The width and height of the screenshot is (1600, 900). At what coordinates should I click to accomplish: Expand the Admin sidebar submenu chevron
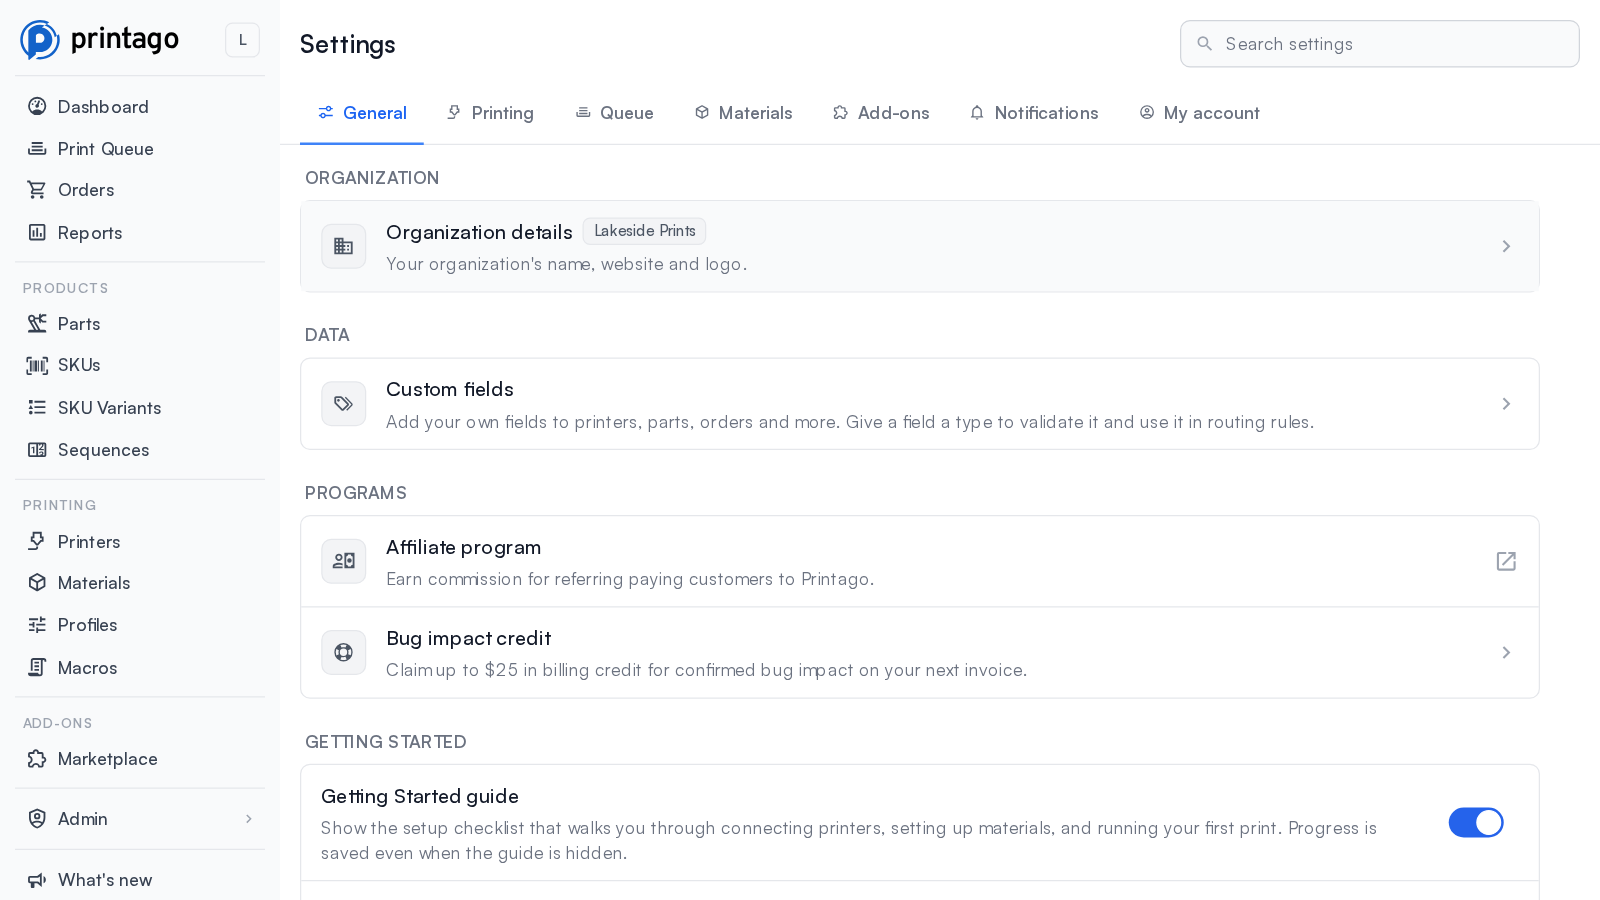[249, 819]
